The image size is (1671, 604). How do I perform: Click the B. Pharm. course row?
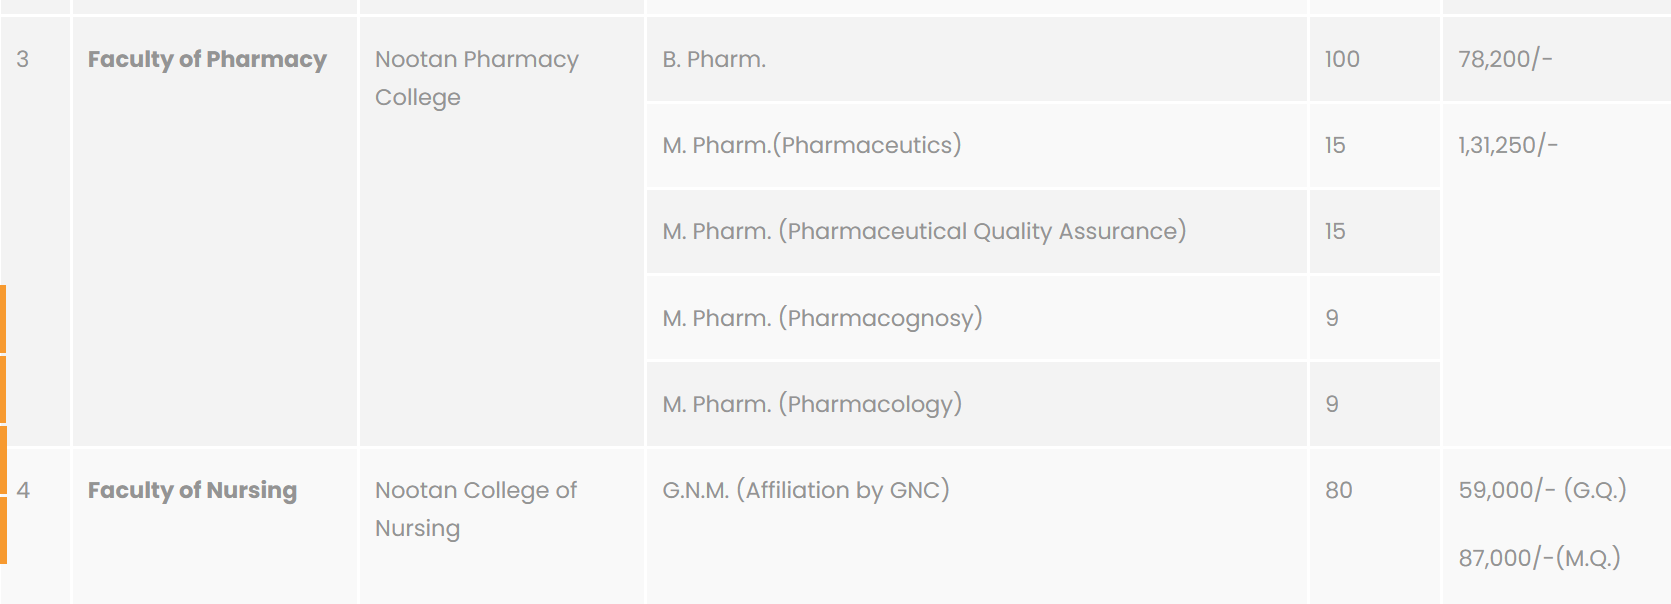714,60
